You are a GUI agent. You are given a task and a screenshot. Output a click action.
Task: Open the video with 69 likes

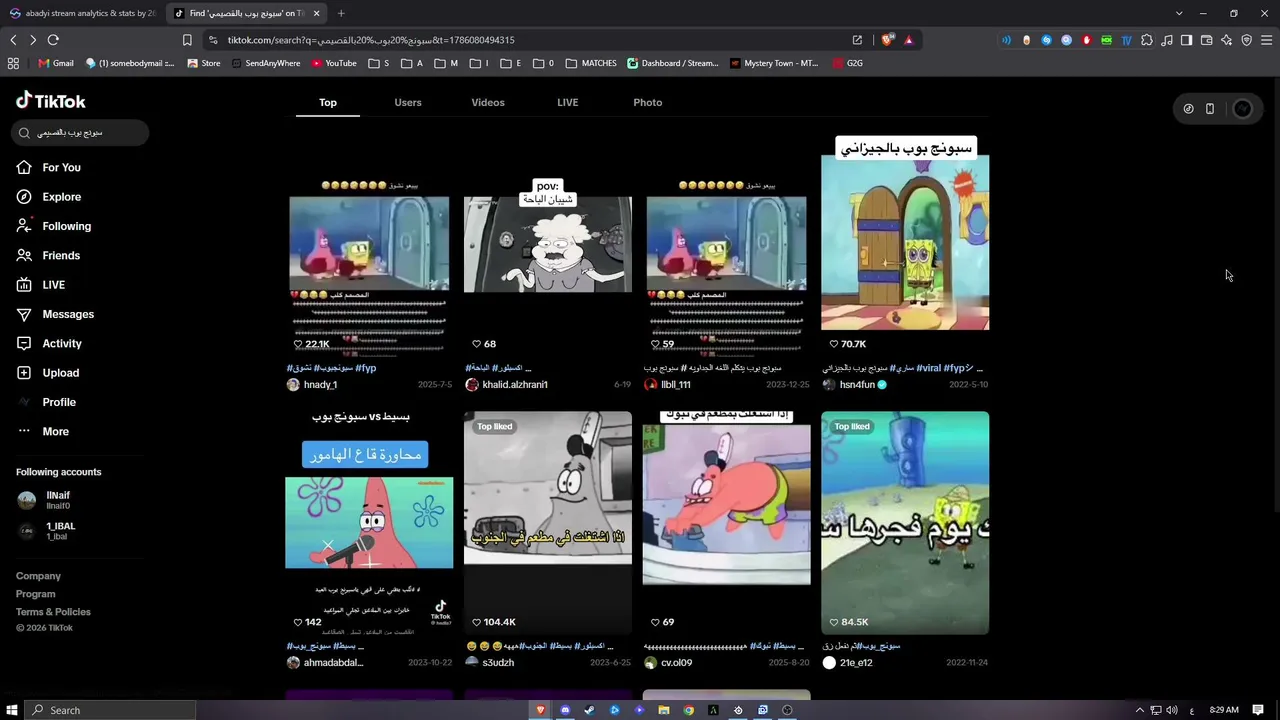click(727, 523)
